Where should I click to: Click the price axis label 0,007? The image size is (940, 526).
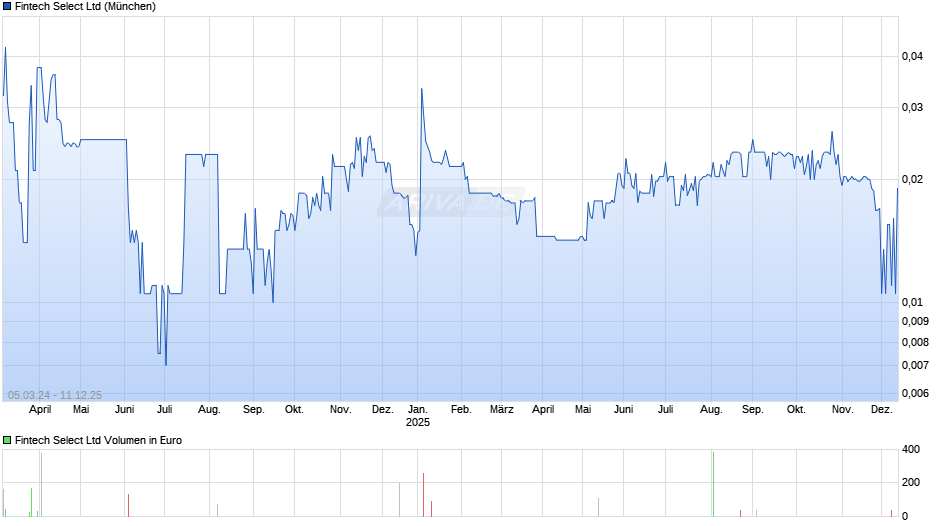(x=915, y=365)
